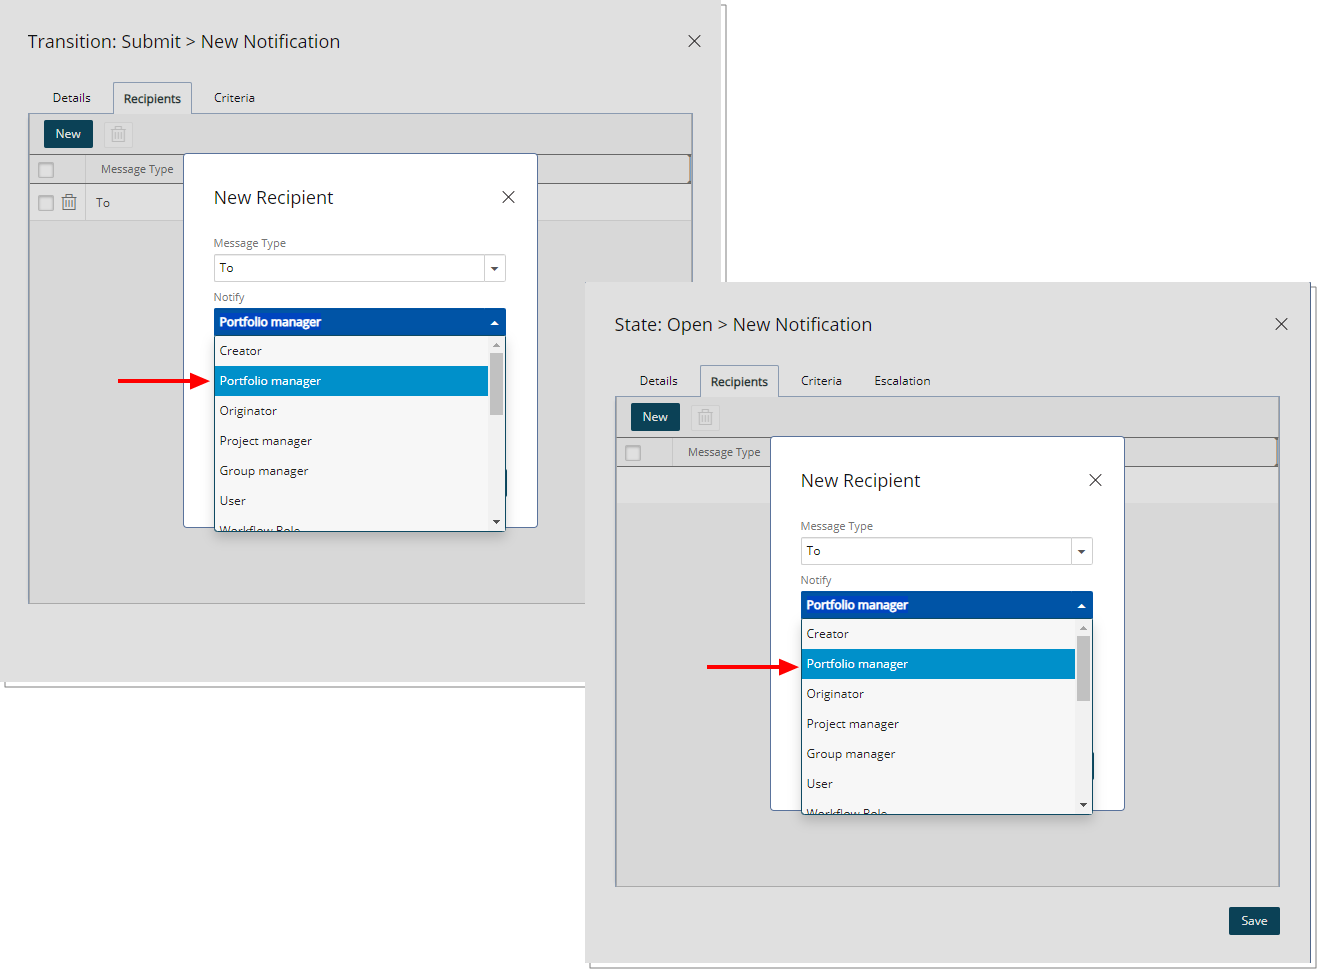Choose 'Project manager' in State: Open Notify list
The width and height of the screenshot is (1328, 980).
pyautogui.click(x=853, y=724)
